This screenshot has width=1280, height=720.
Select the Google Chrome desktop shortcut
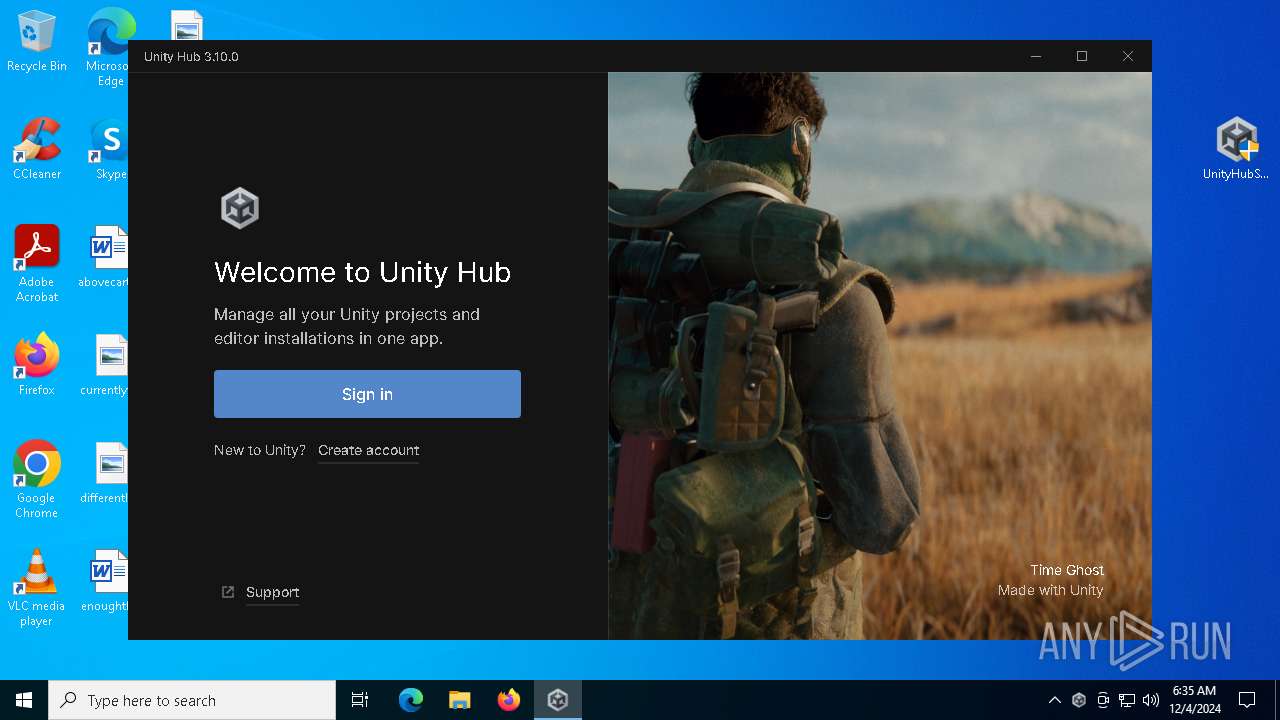pyautogui.click(x=37, y=479)
